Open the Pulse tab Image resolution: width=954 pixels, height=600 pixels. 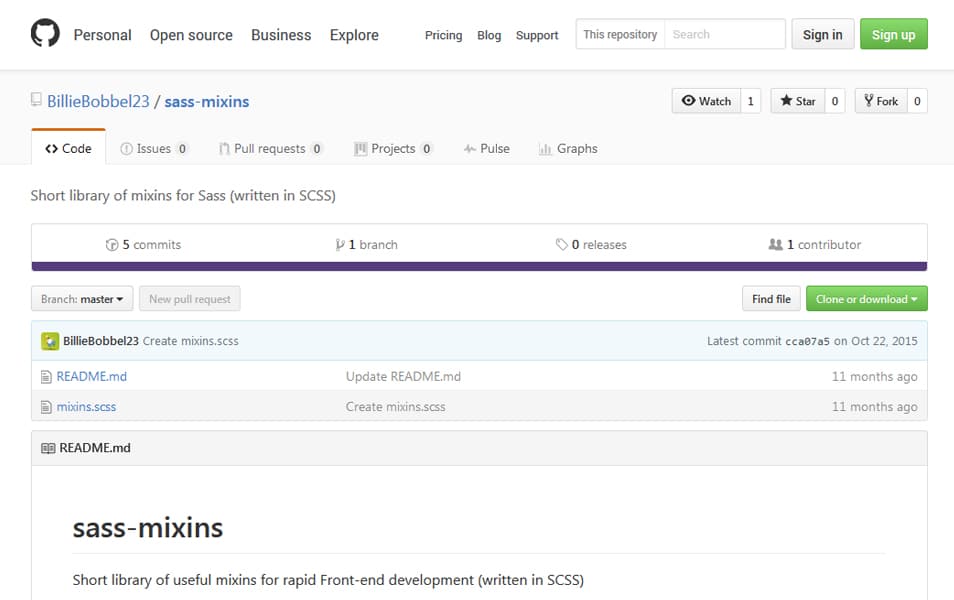487,148
